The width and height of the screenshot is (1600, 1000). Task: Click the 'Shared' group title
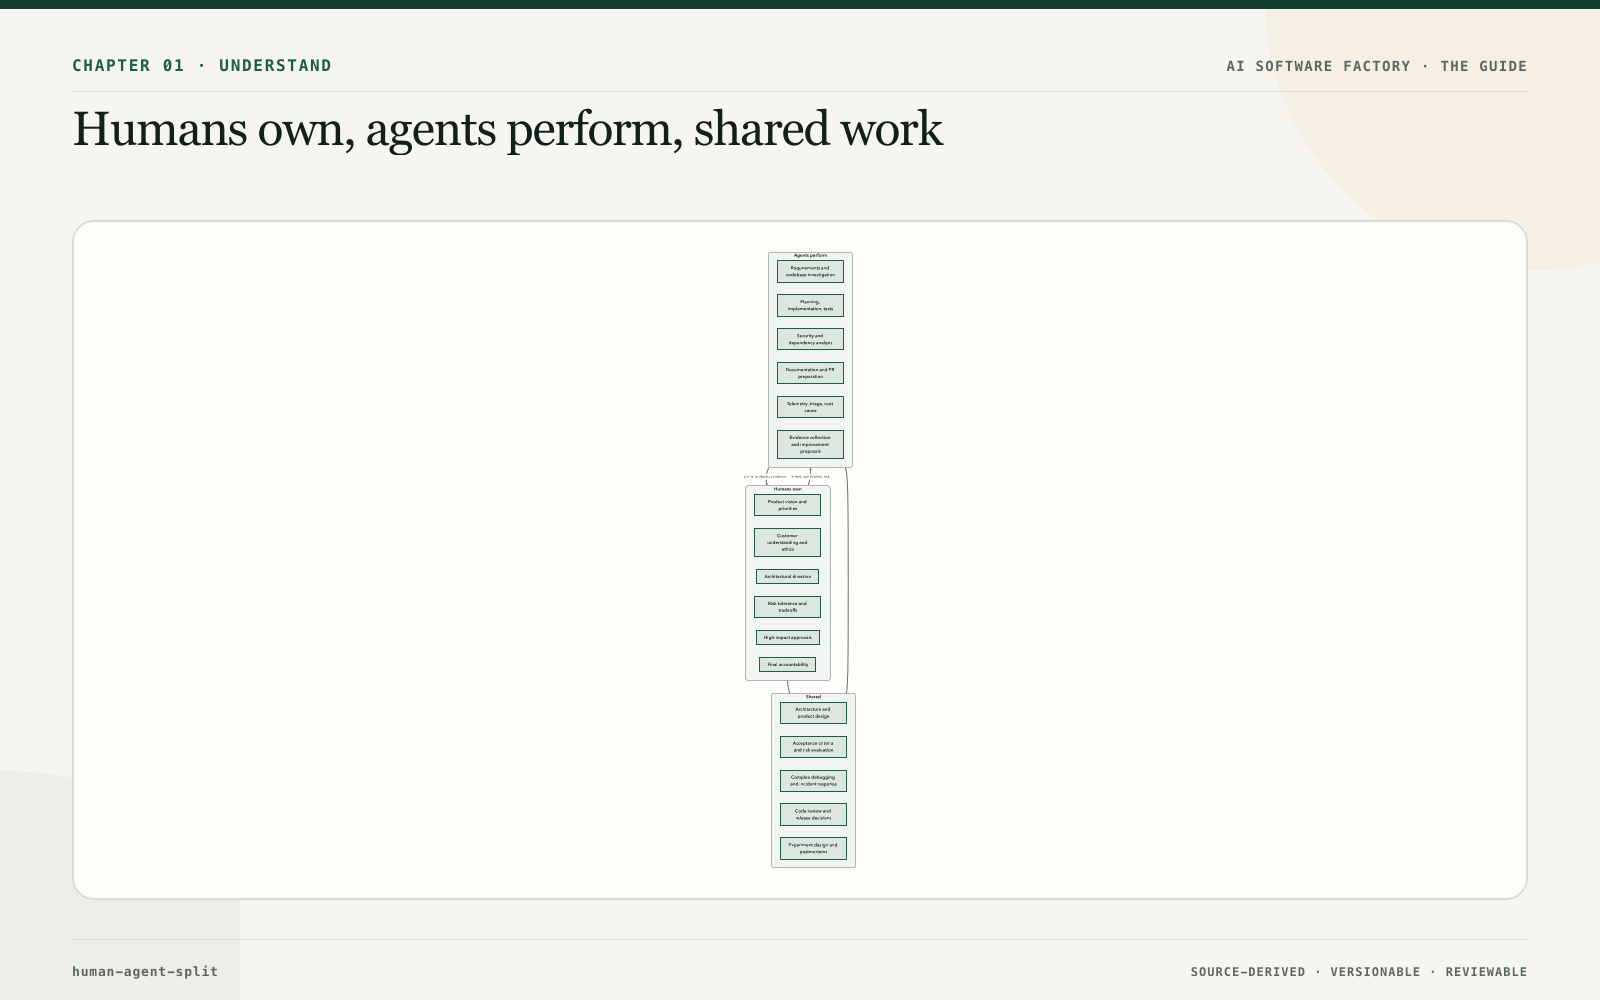(x=813, y=697)
